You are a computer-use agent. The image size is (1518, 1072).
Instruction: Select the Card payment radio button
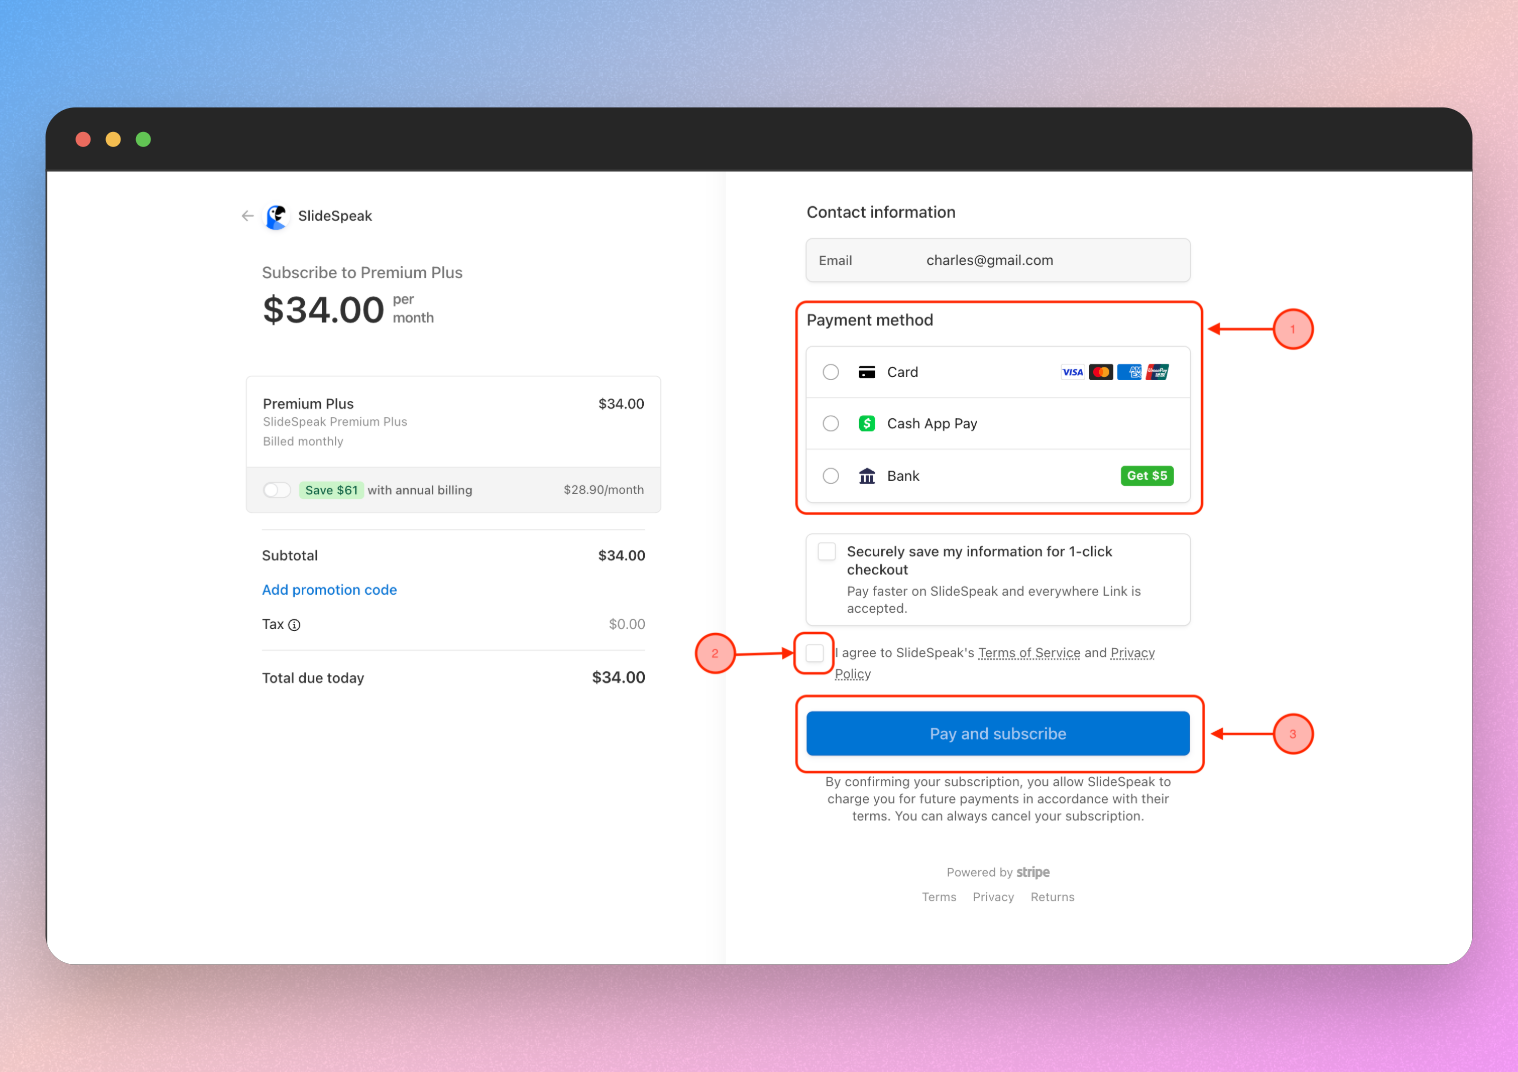pyautogui.click(x=831, y=372)
